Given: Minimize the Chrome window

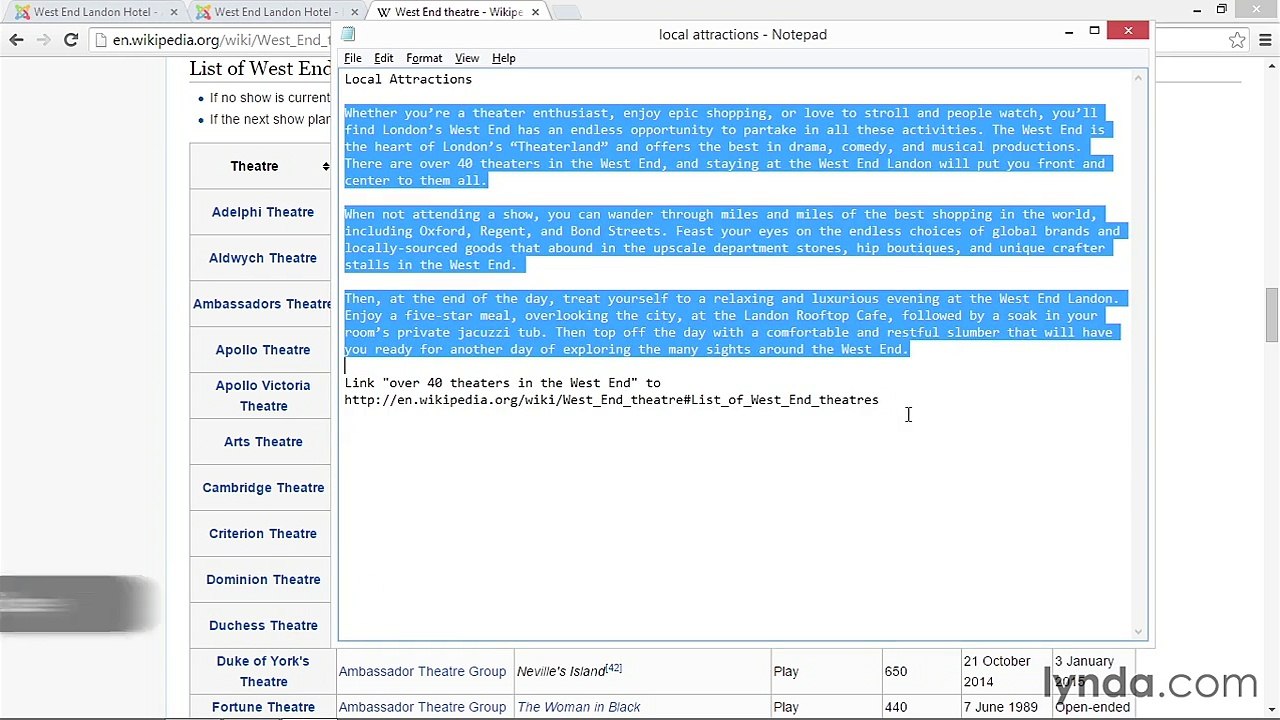Looking at the screenshot, I should [1197, 10].
